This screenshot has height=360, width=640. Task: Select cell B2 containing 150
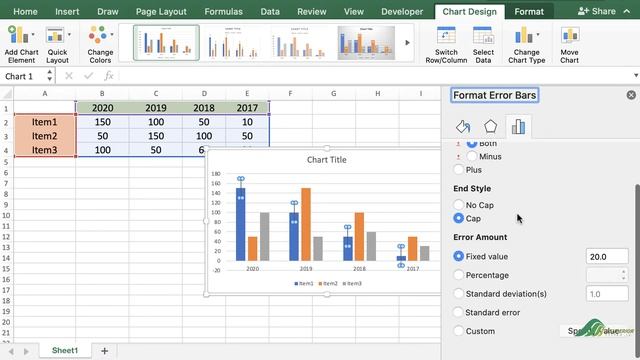pyautogui.click(x=102, y=122)
